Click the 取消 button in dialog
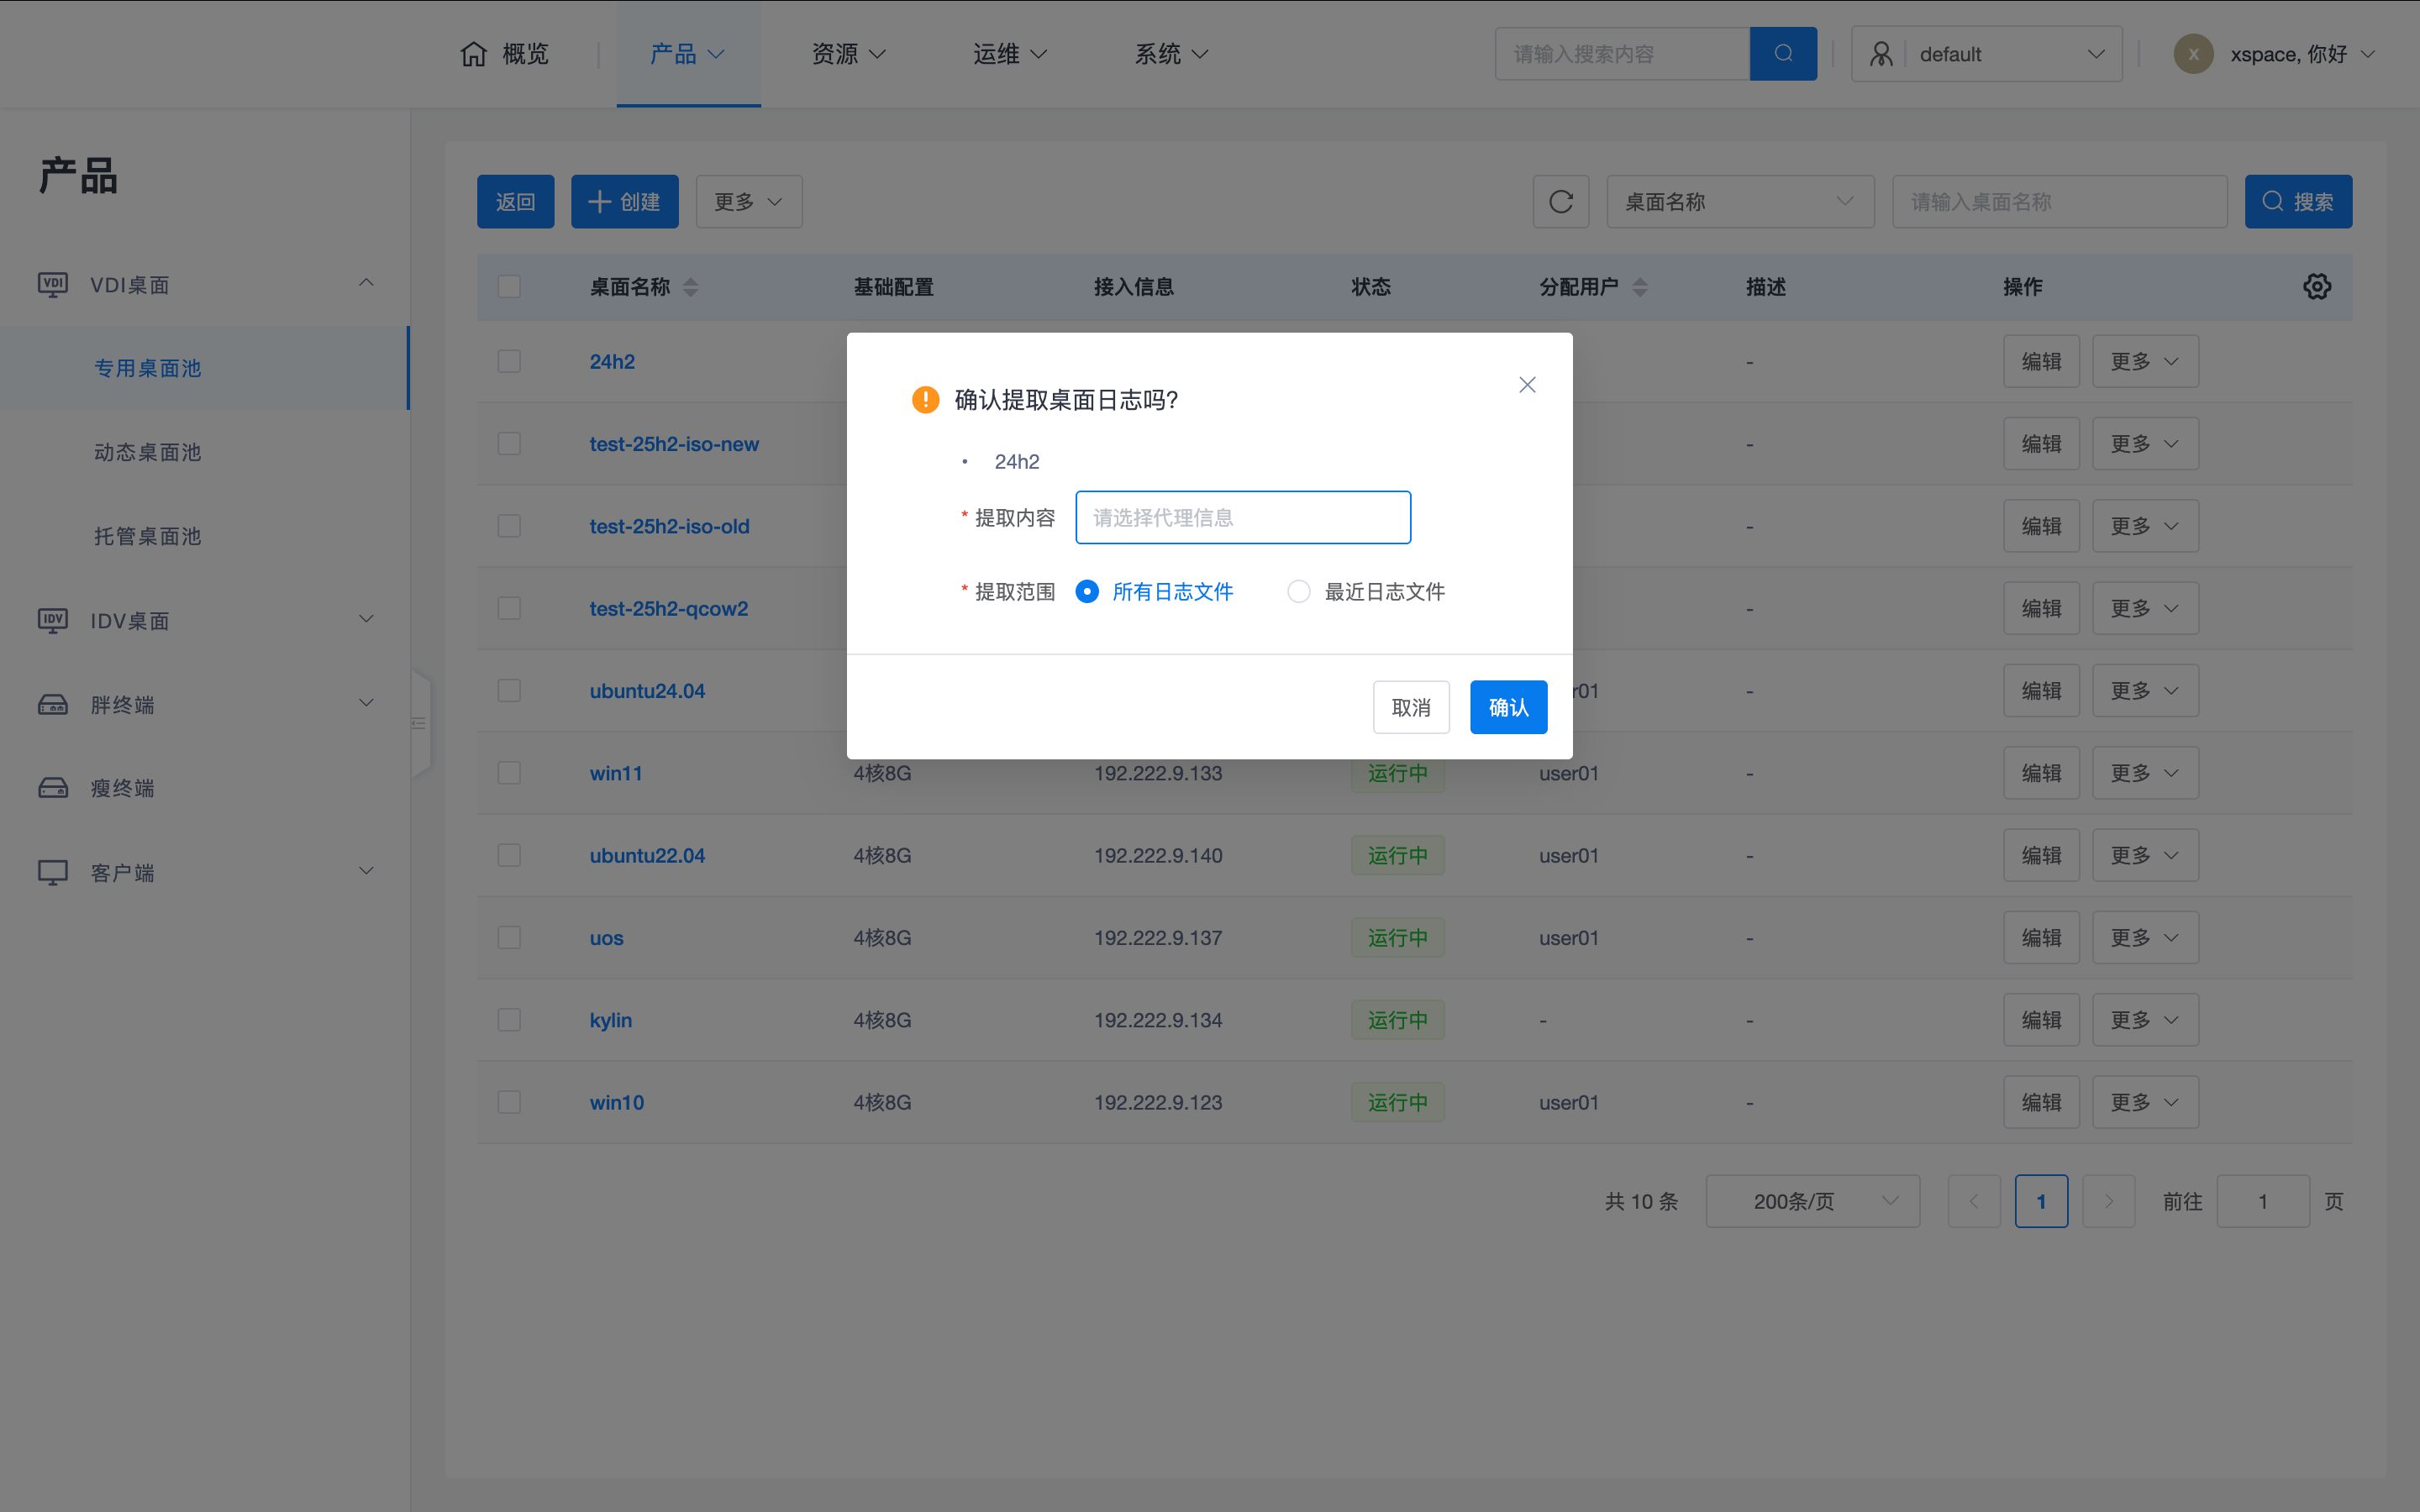 click(x=1410, y=708)
